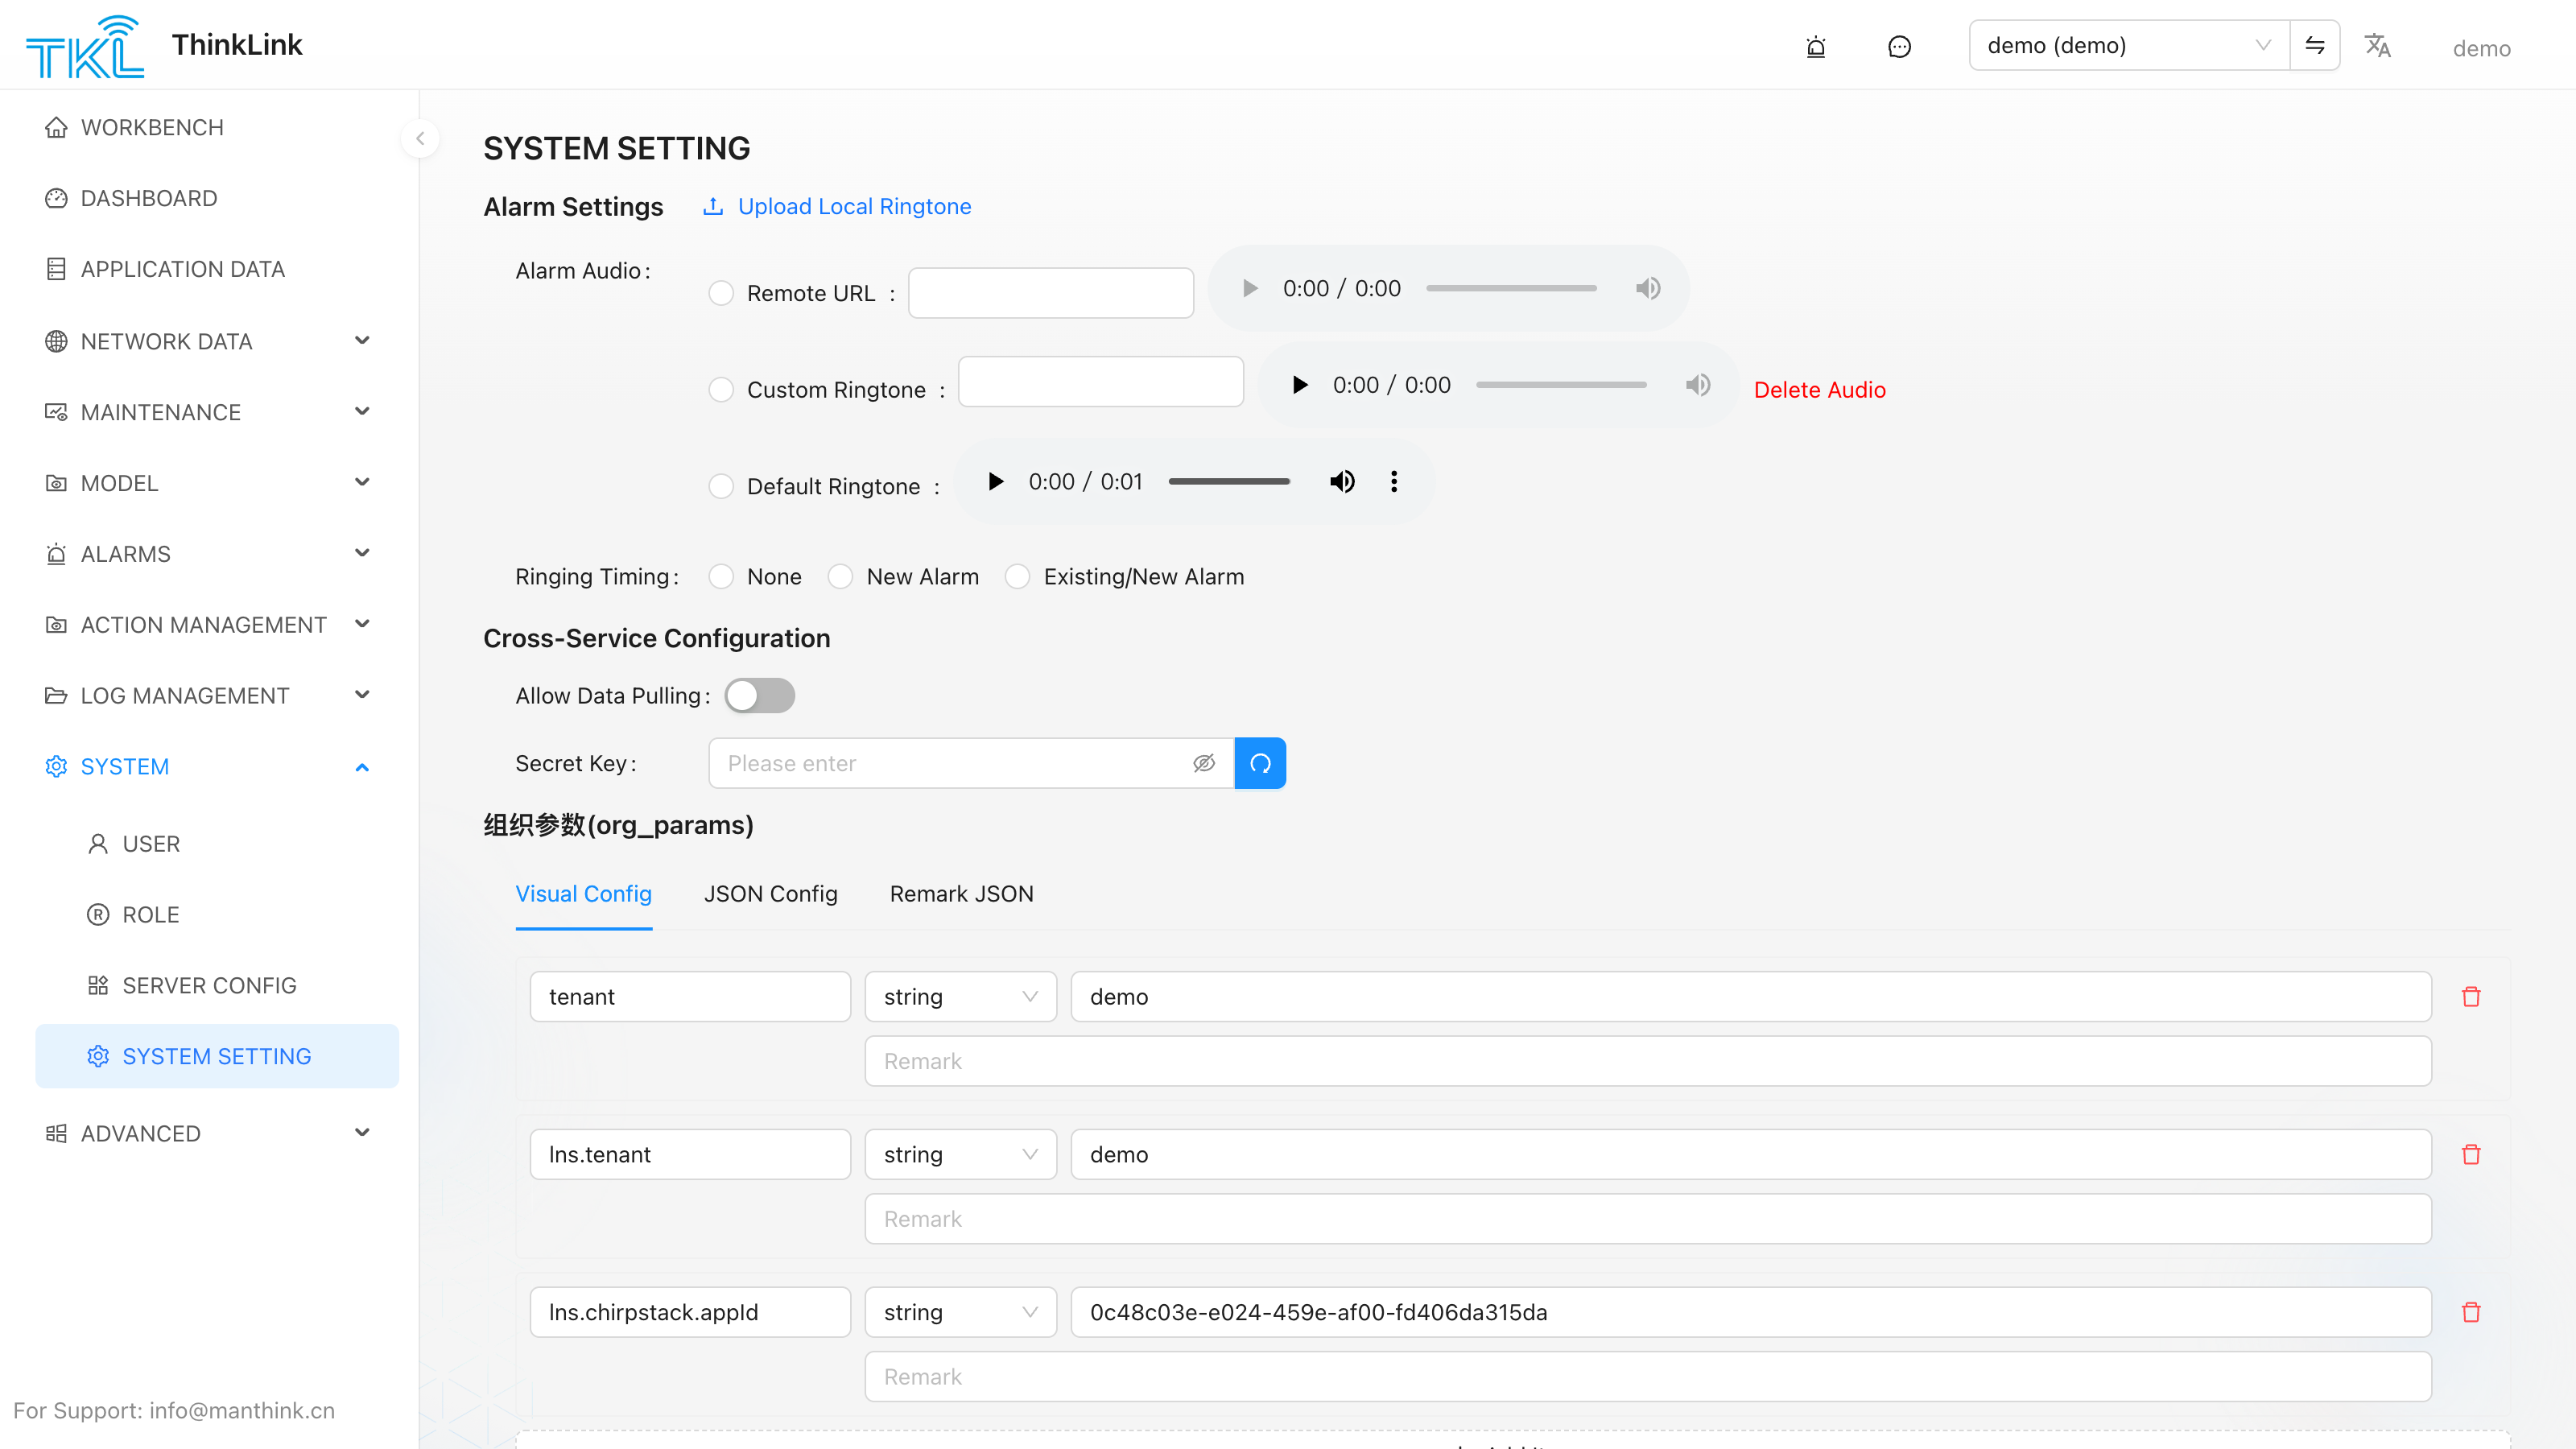Open type dropdown for tenant row
The height and width of the screenshot is (1449, 2576).
pyautogui.click(x=960, y=996)
